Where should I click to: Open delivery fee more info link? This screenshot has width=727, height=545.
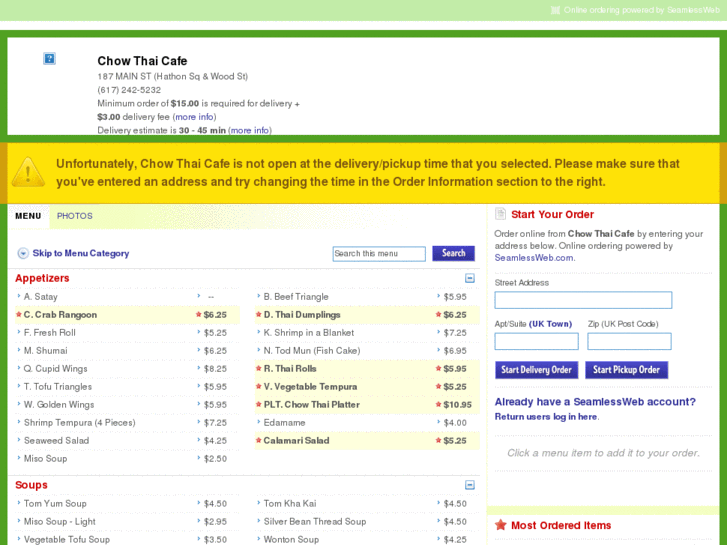click(x=194, y=117)
